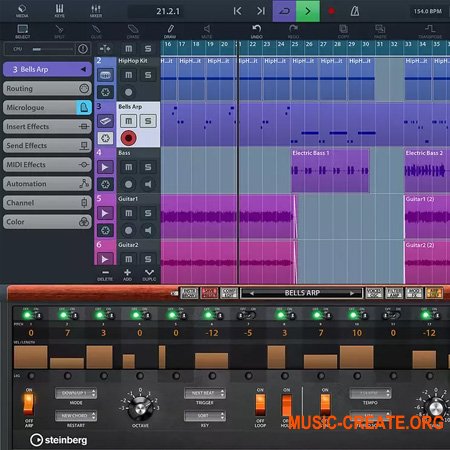Choose the Mute tool

[x=207, y=31]
